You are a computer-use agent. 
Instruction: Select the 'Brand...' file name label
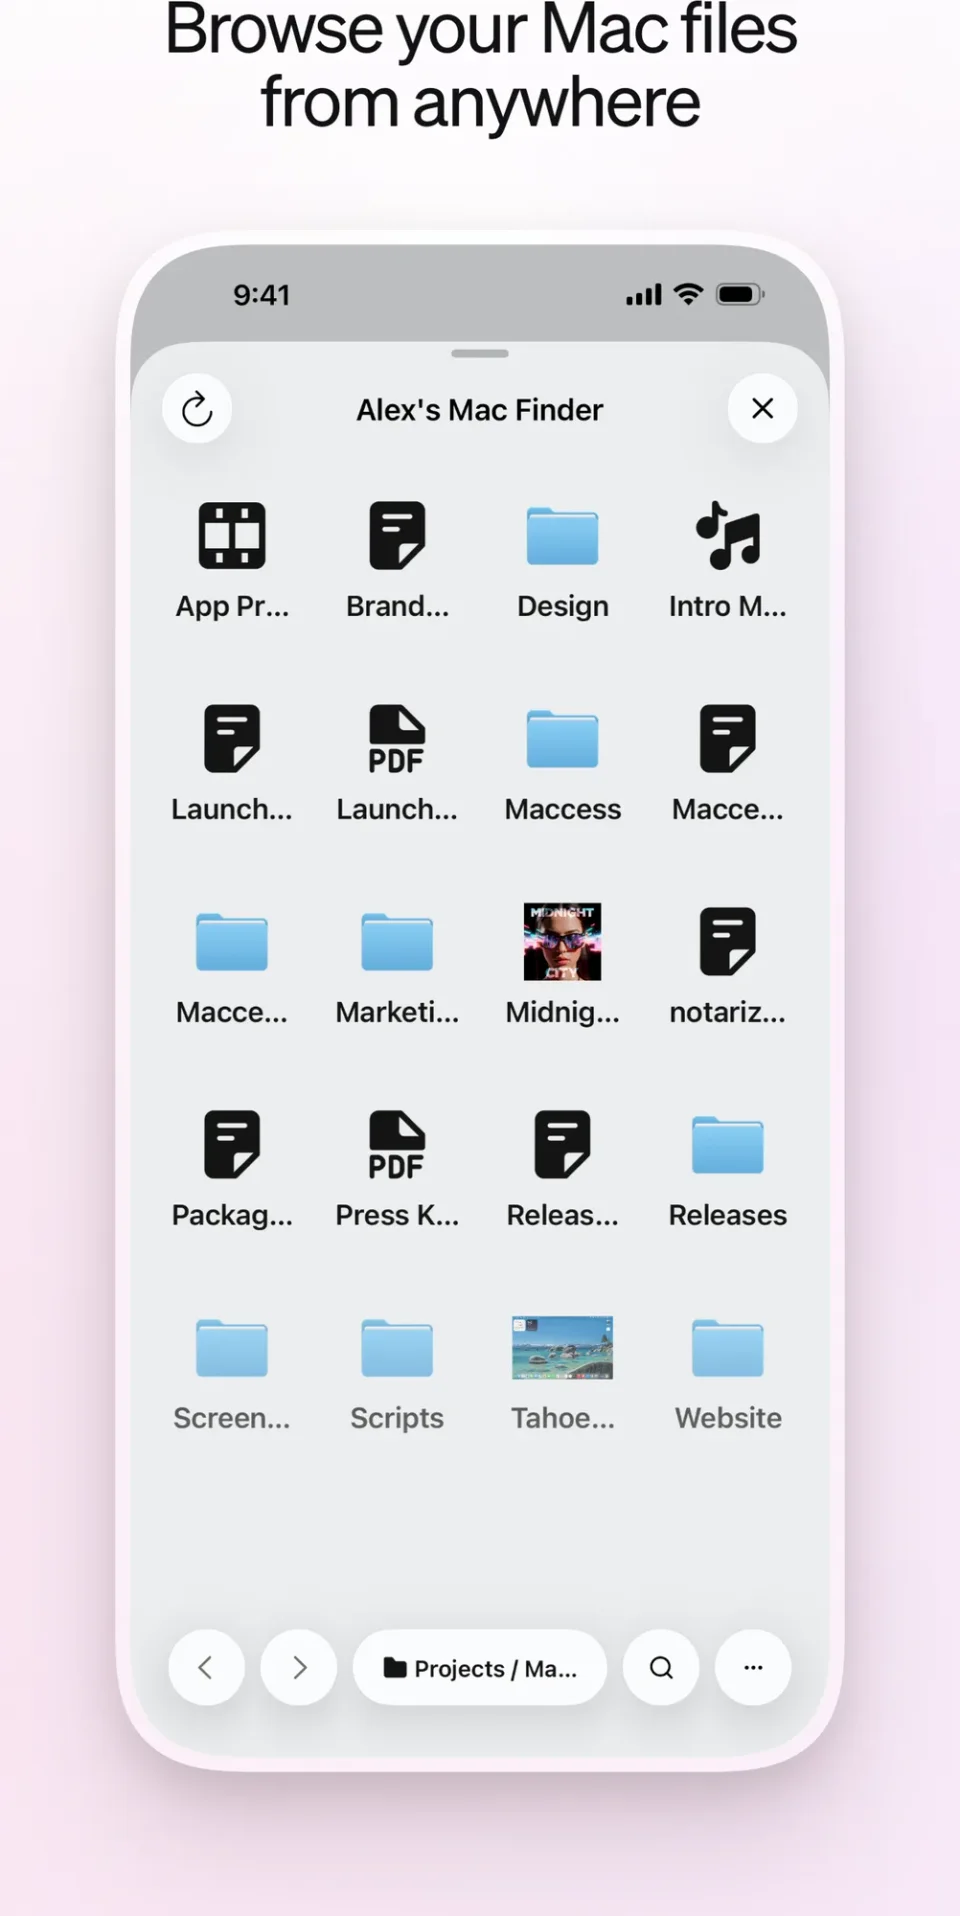(x=397, y=606)
